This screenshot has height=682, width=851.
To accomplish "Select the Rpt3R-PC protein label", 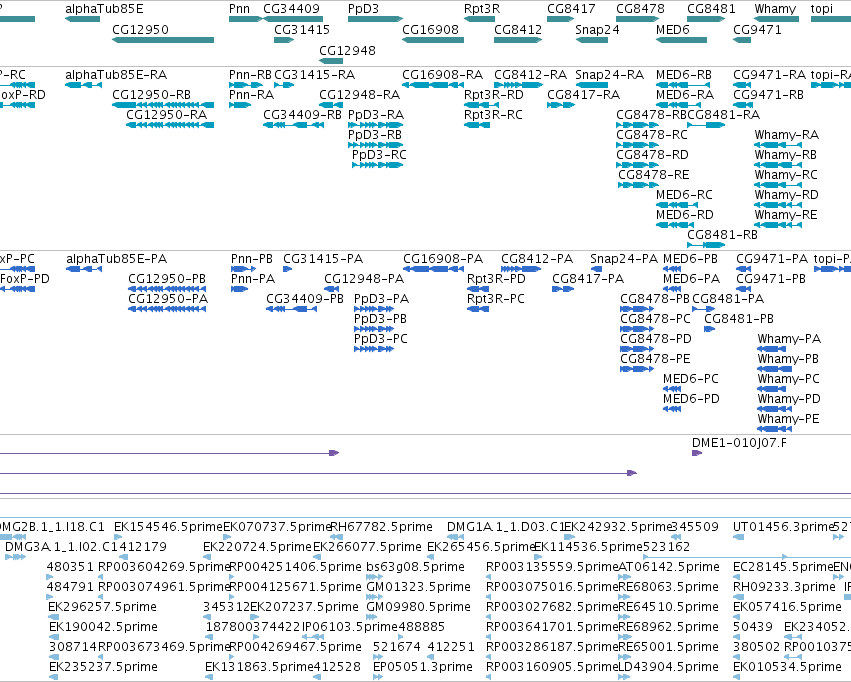I will tap(496, 299).
